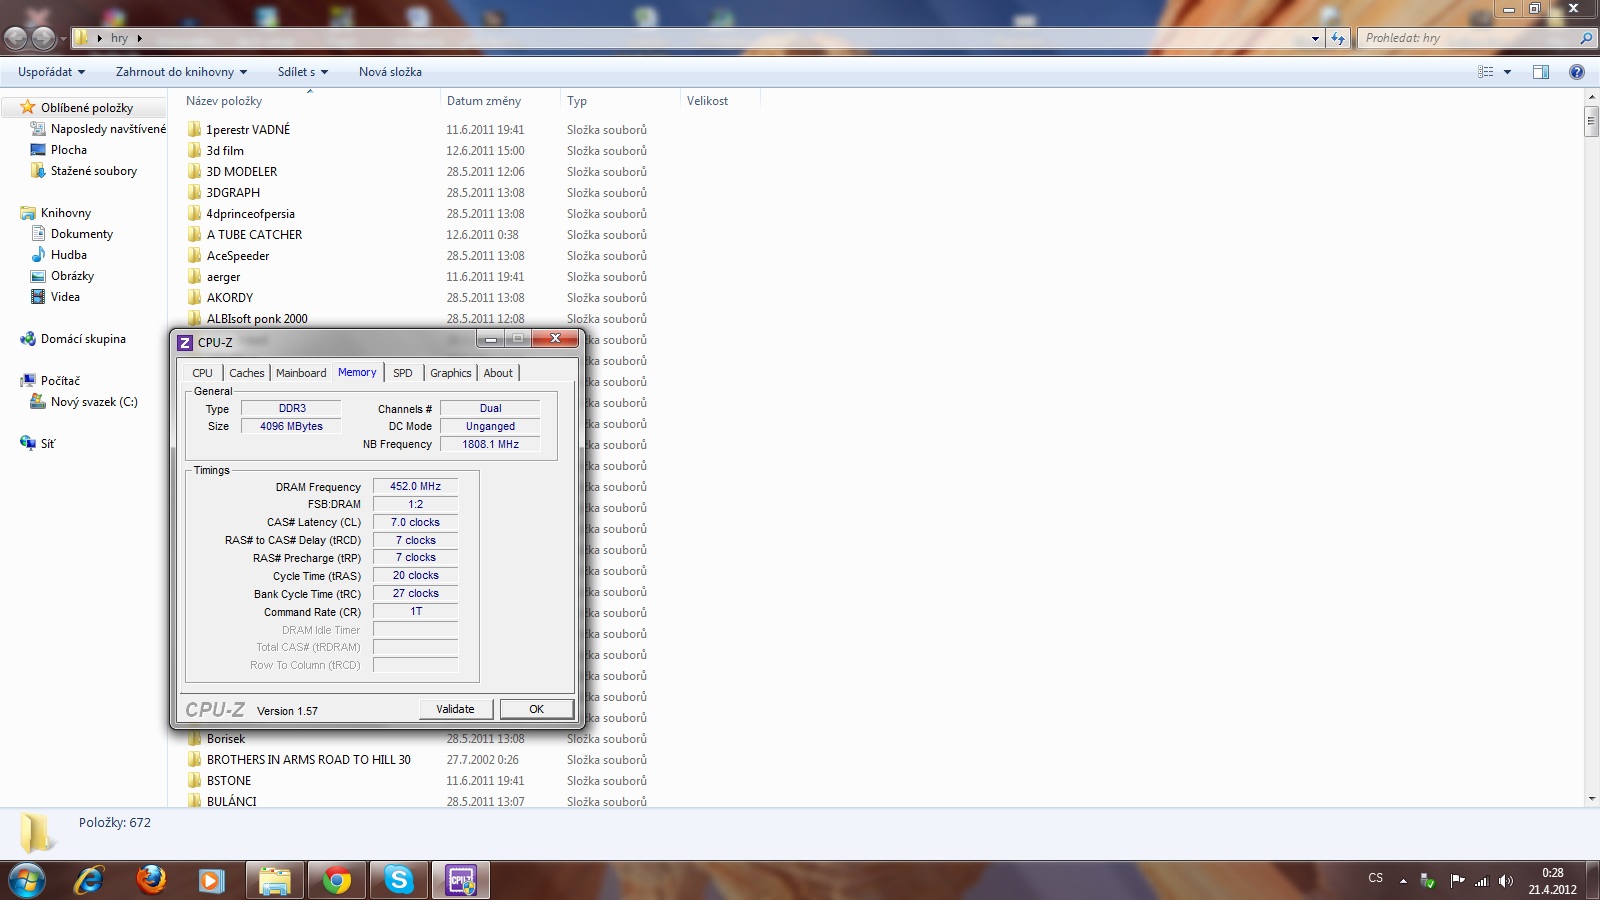Open the Caches tab in CPU-Z
1600x900 pixels.
point(247,373)
